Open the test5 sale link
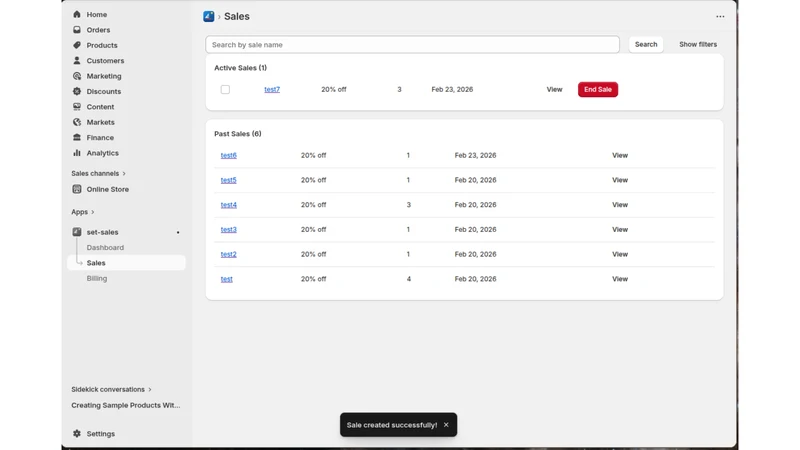This screenshot has height=450, width=800. tap(229, 180)
